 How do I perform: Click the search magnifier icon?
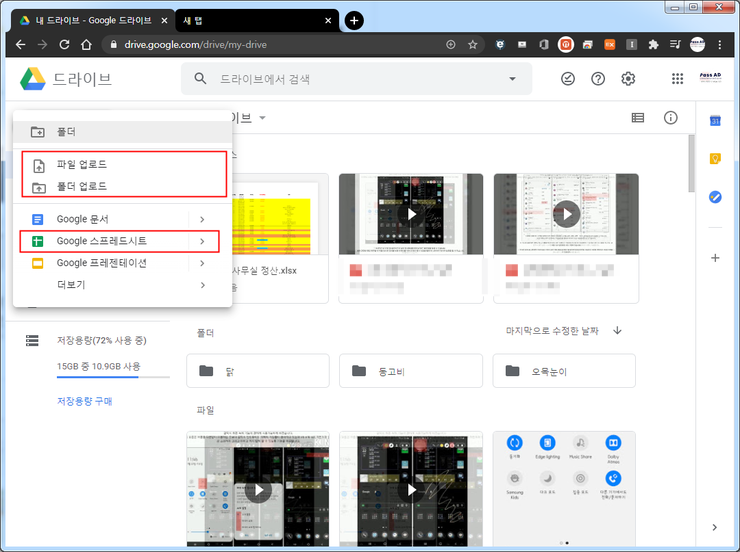coord(200,79)
